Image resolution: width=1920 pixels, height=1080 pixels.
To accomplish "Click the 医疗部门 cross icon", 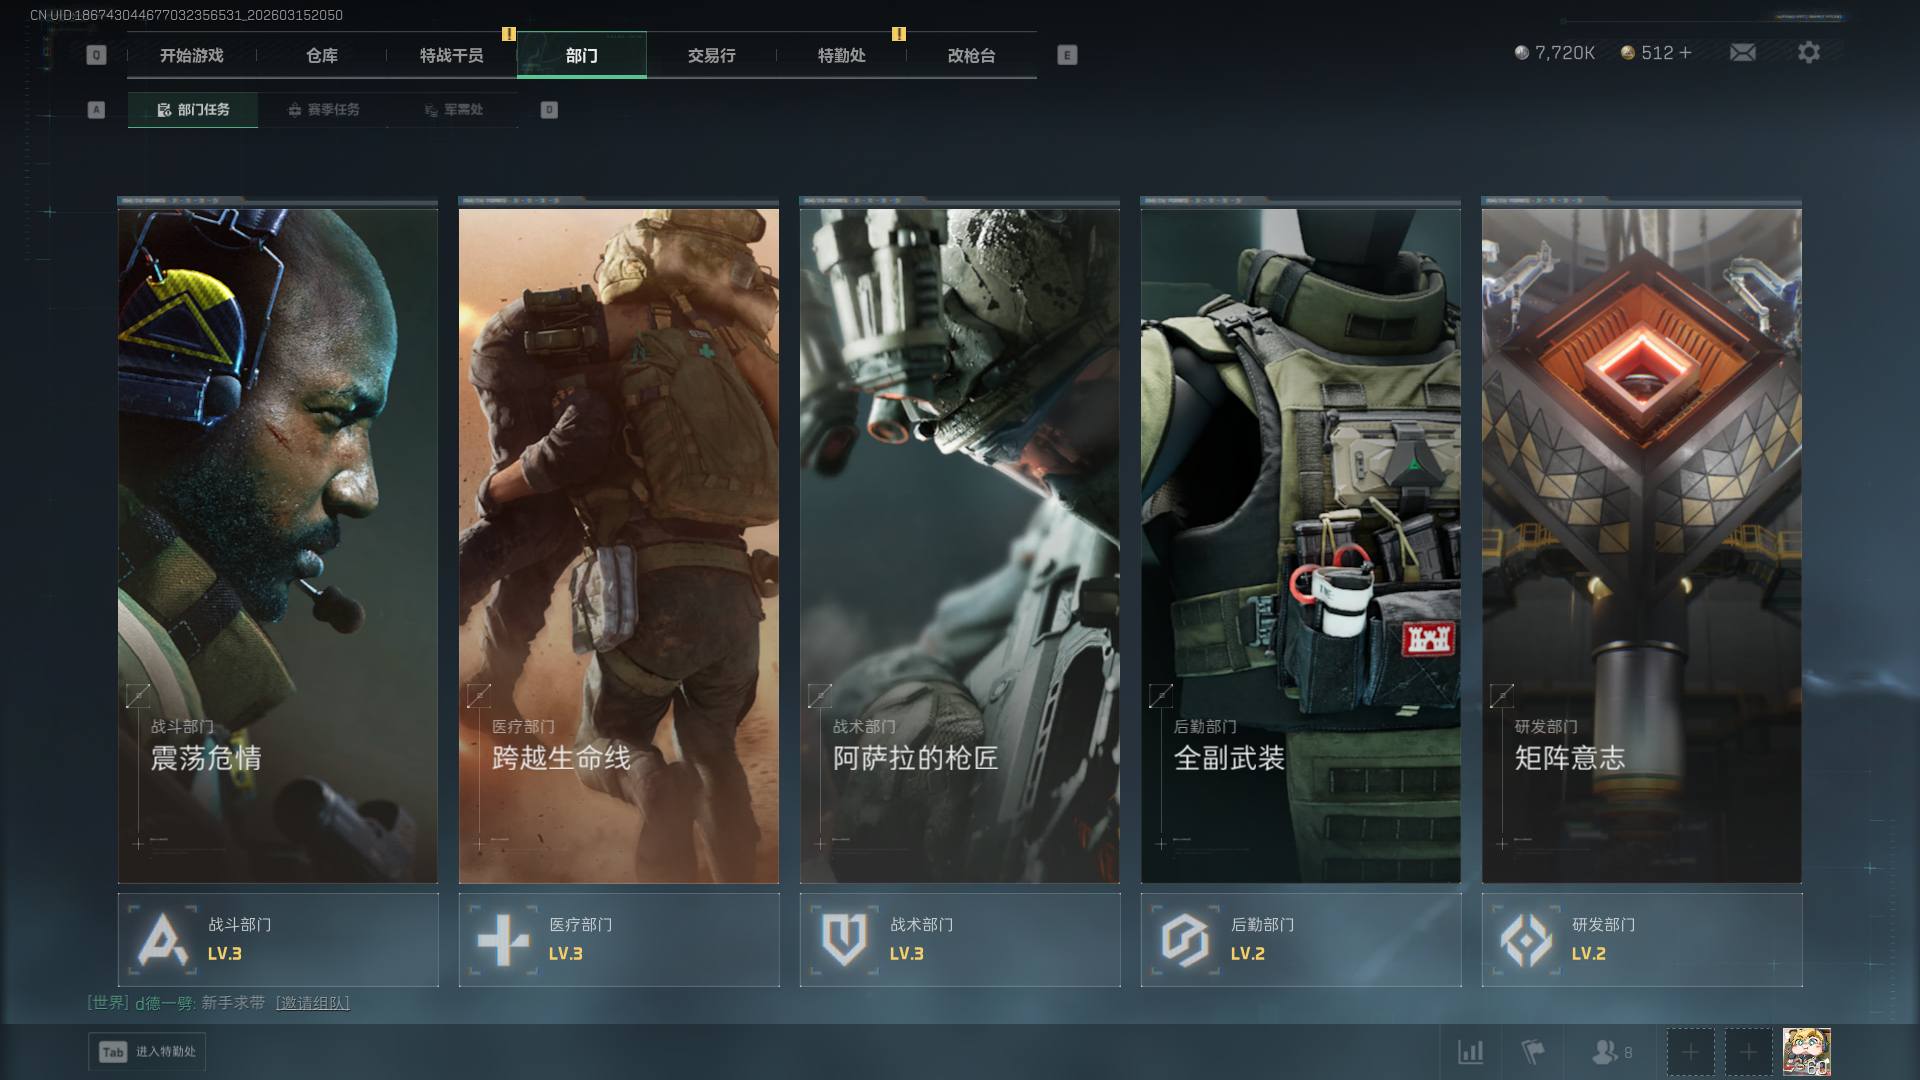I will point(503,940).
